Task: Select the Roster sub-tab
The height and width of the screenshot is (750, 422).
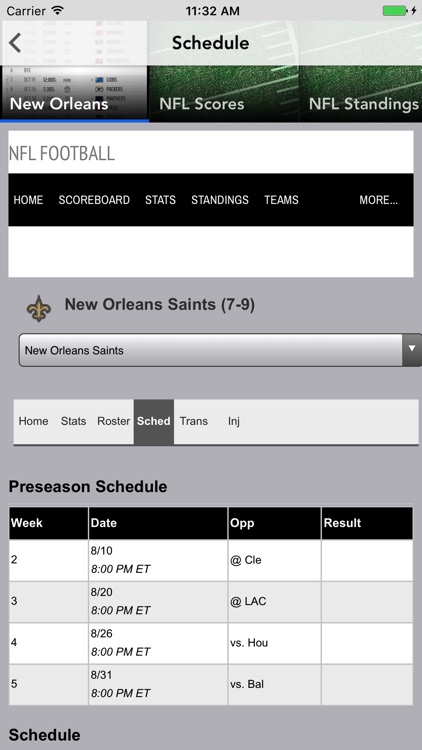Action: pos(113,421)
